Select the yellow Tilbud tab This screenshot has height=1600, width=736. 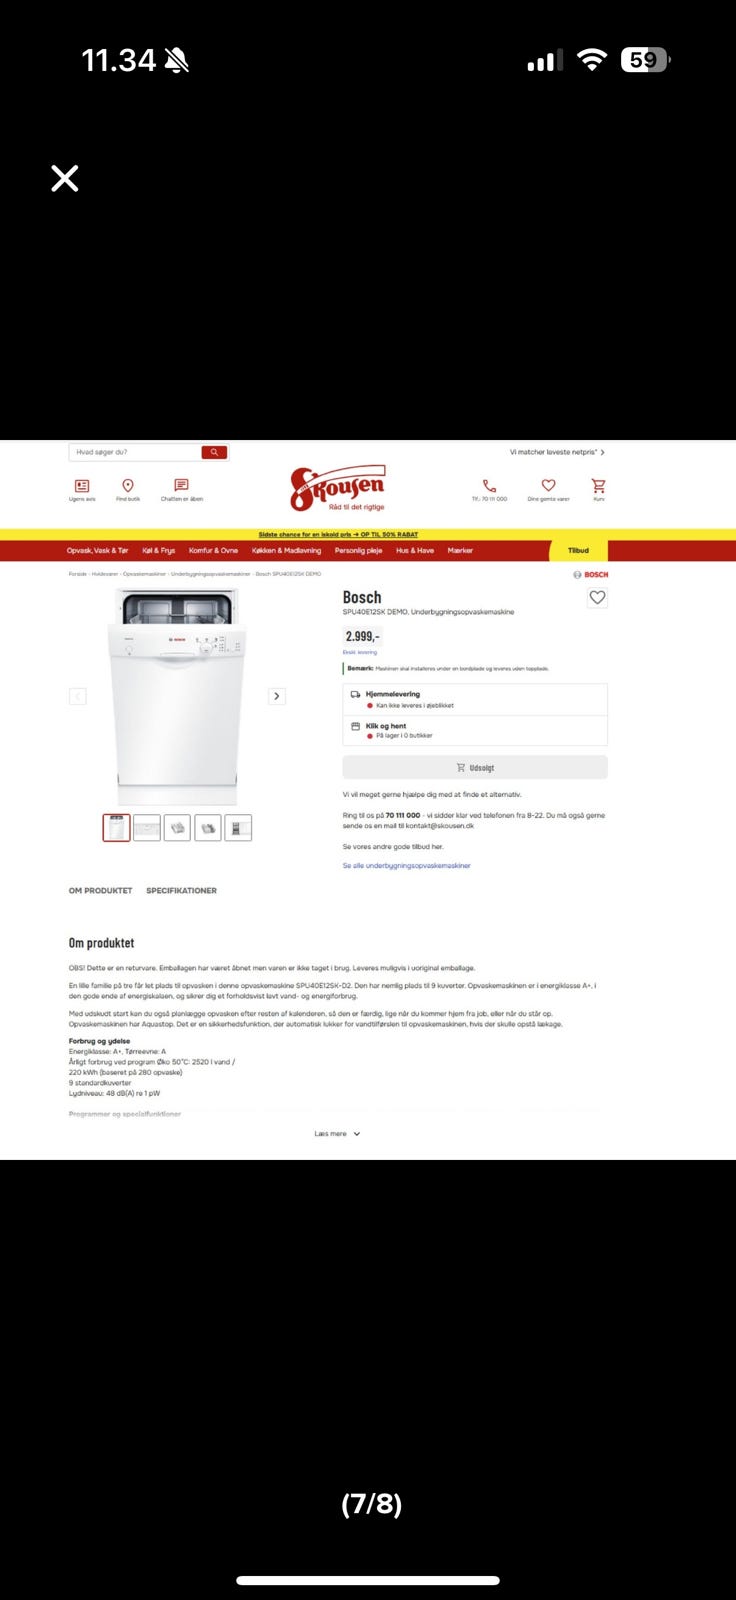coord(579,550)
